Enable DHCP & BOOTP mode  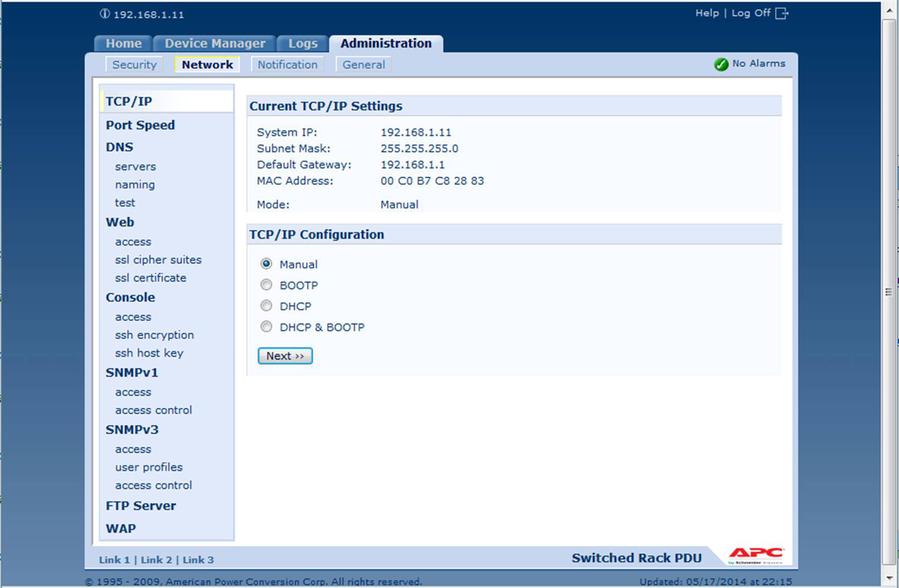(266, 327)
